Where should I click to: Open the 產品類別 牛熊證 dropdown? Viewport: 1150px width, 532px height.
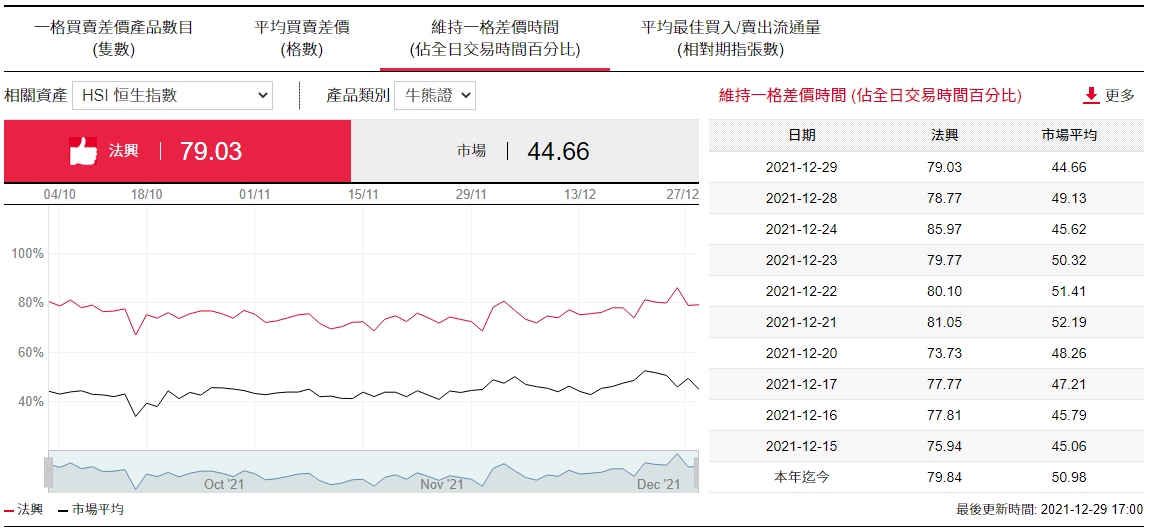click(x=435, y=95)
